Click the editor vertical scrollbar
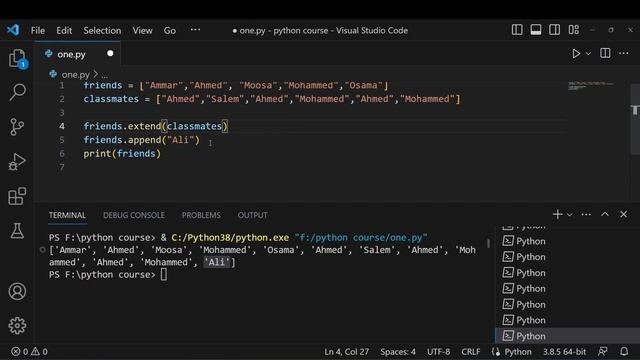Image resolution: width=640 pixels, height=360 pixels. (x=635, y=118)
